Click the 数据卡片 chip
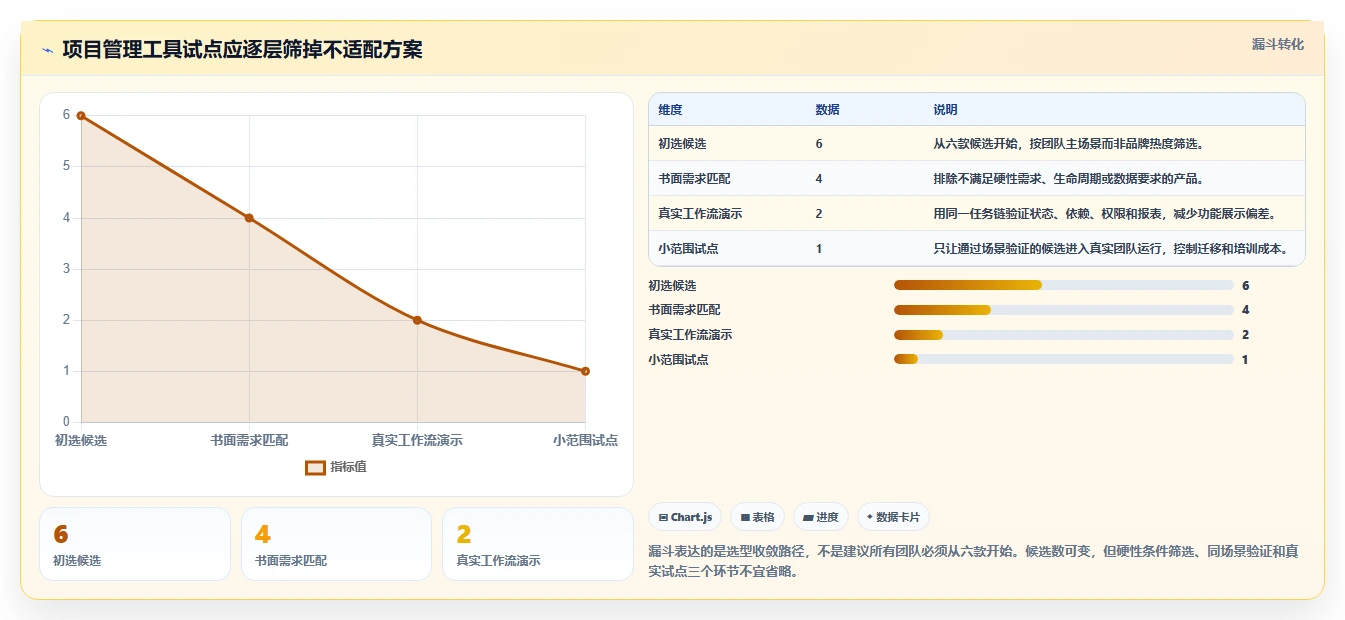The image size is (1345, 620). coord(893,517)
